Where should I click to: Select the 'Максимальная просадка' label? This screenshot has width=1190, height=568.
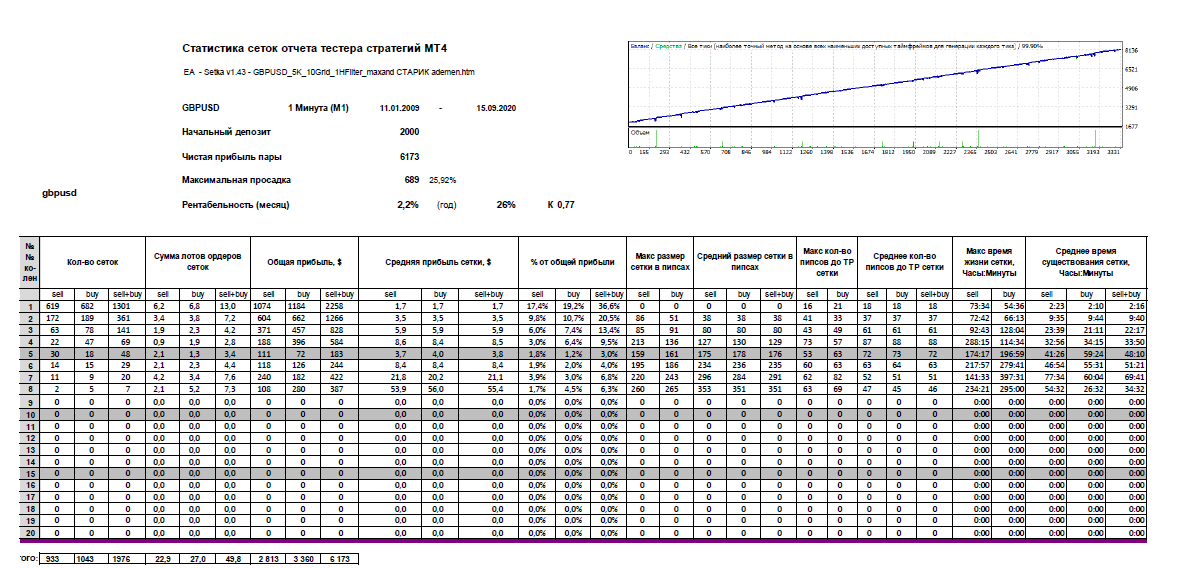click(x=237, y=180)
